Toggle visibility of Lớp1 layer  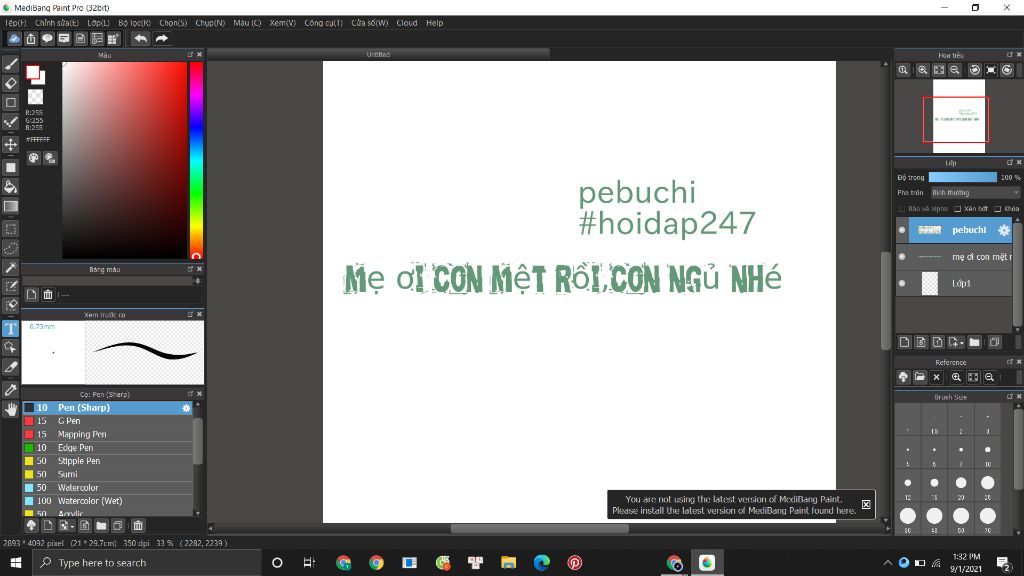(902, 283)
